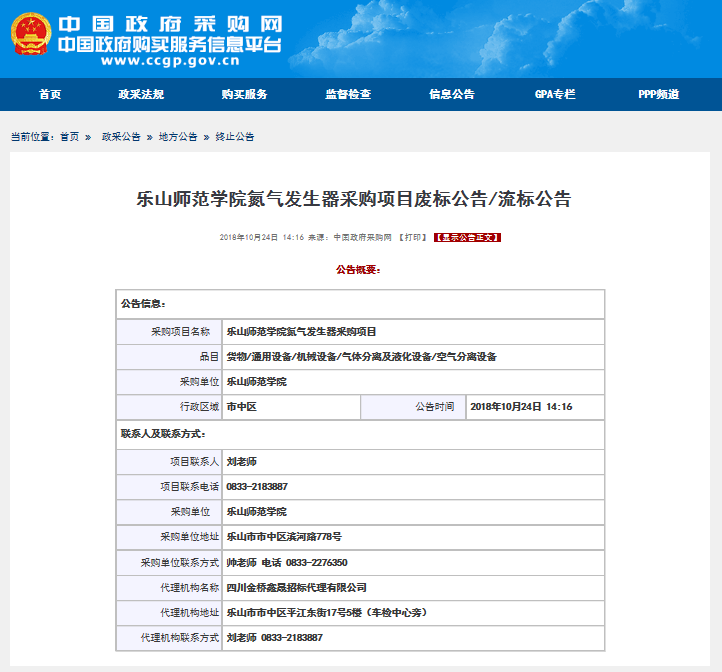Open the 信息公告 navigation item

pyautogui.click(x=451, y=95)
